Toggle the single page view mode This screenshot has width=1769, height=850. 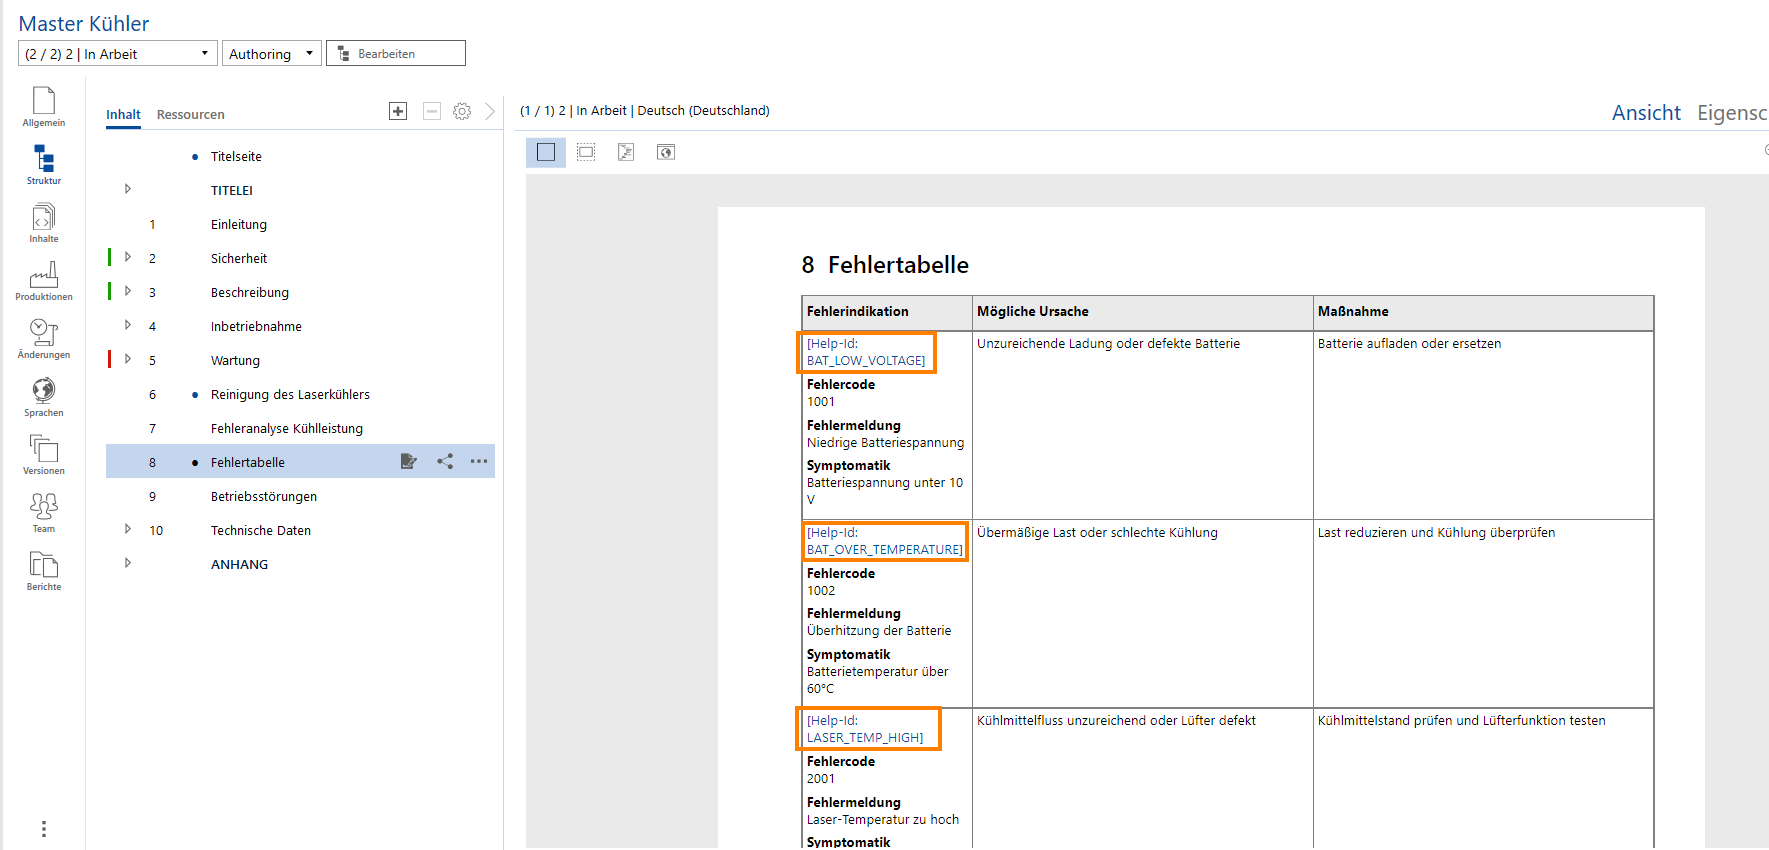point(546,152)
